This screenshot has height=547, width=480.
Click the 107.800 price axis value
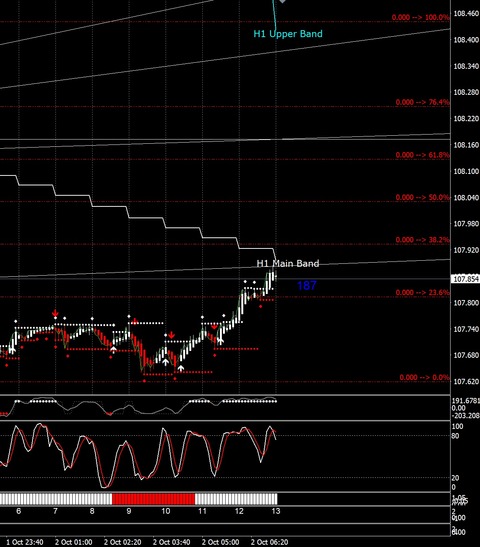click(x=466, y=302)
